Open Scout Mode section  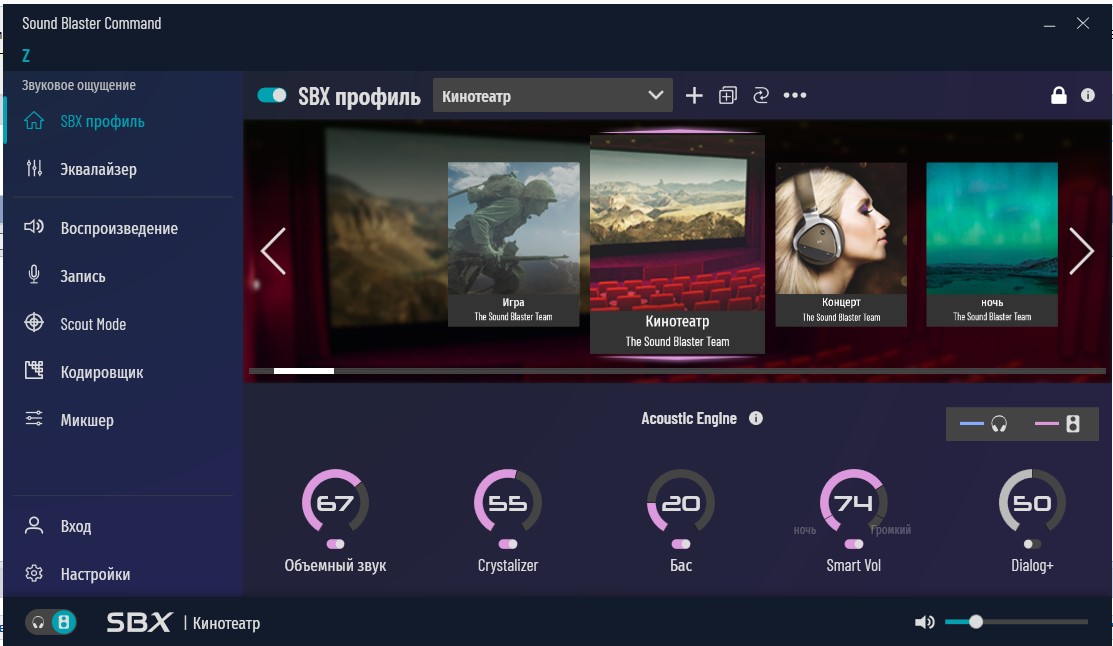tap(93, 324)
